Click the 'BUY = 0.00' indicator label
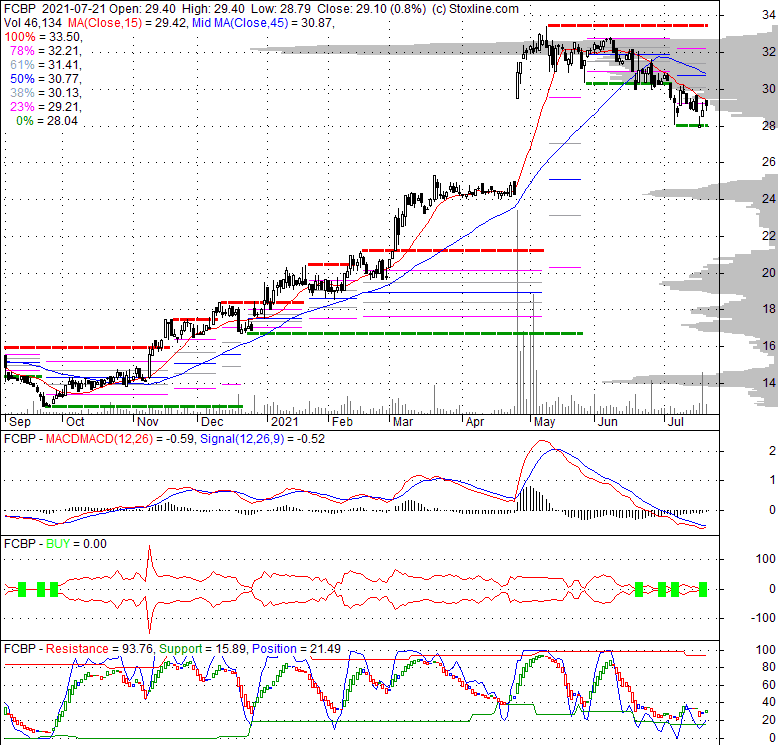This screenshot has width=780, height=745. pos(76,544)
